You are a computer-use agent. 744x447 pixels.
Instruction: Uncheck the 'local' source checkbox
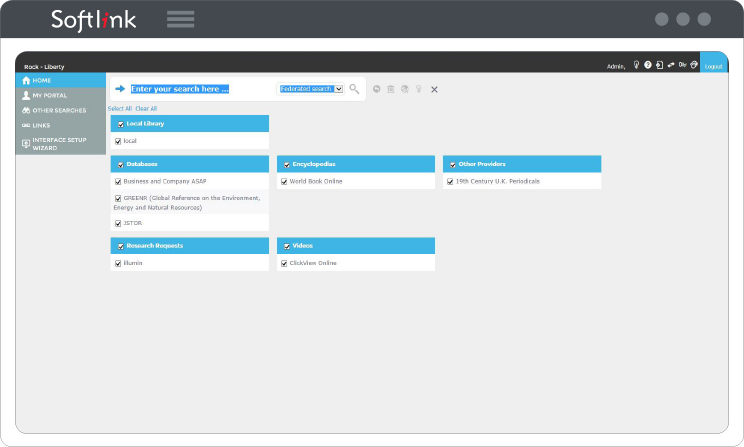click(x=118, y=141)
